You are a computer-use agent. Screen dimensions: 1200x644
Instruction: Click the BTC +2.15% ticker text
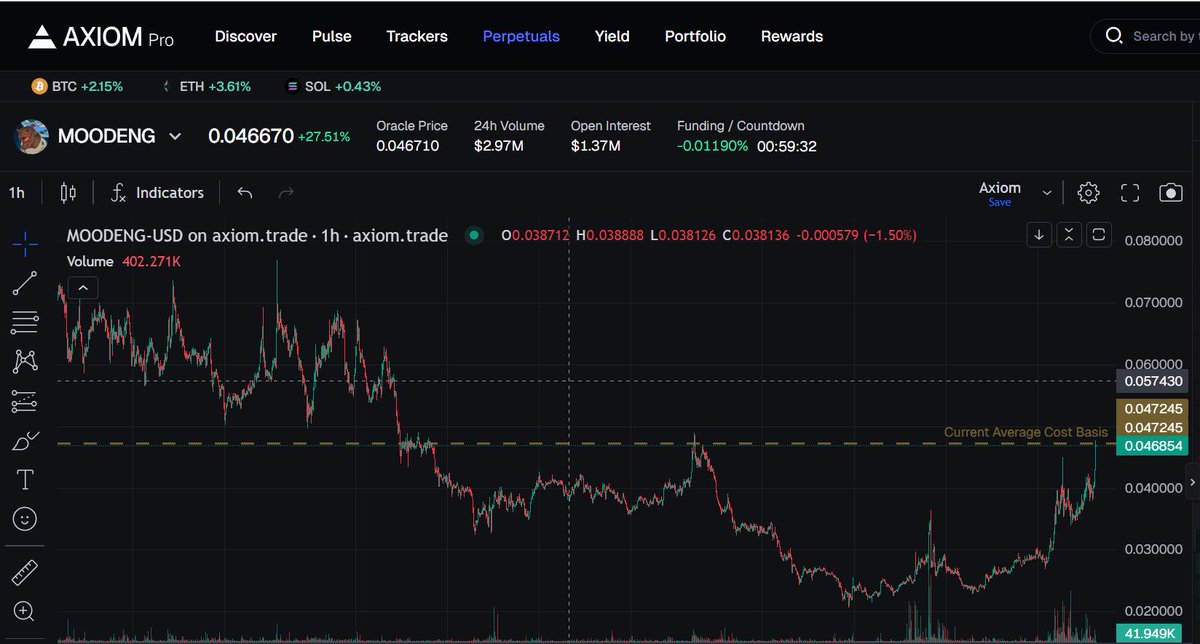coord(88,87)
